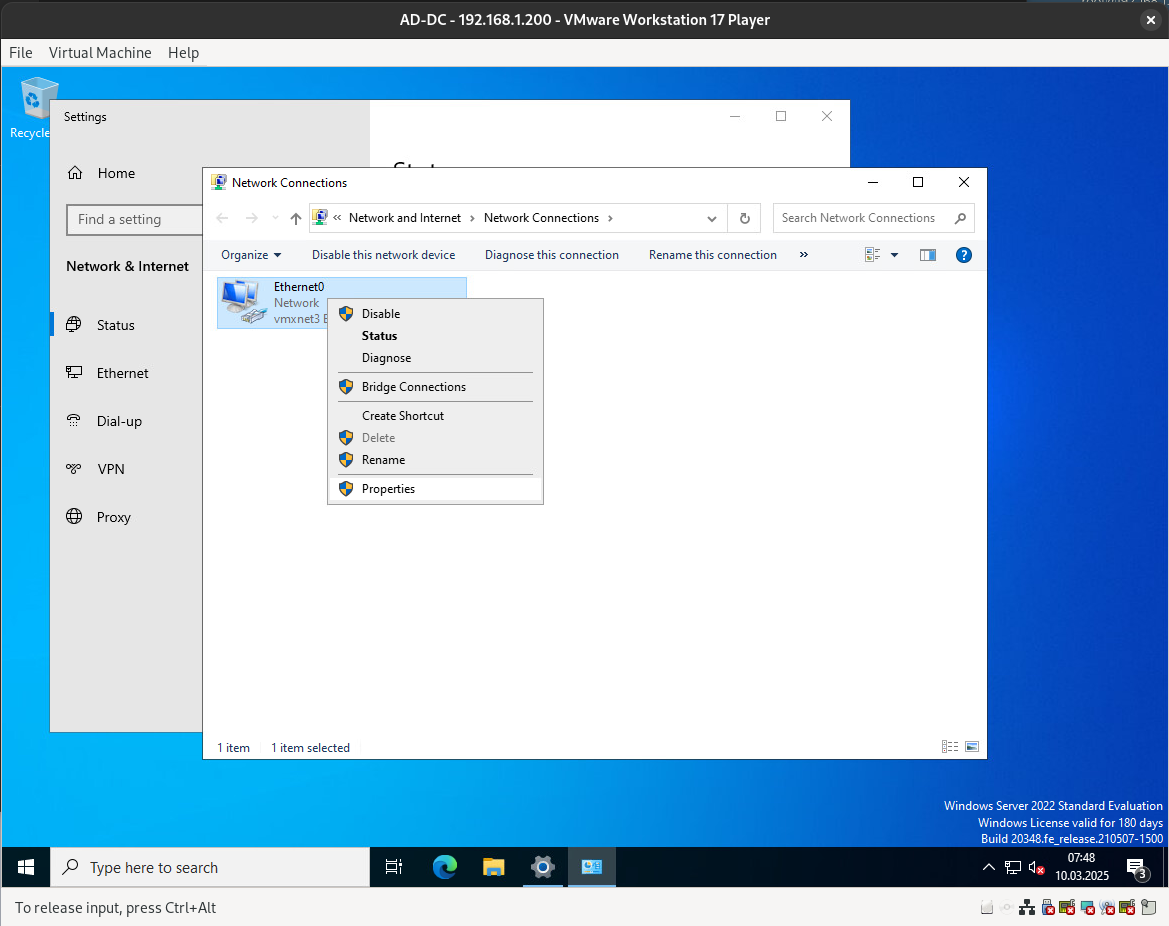1169x926 pixels.
Task: Open the change view dropdown arrow
Action: 895,255
